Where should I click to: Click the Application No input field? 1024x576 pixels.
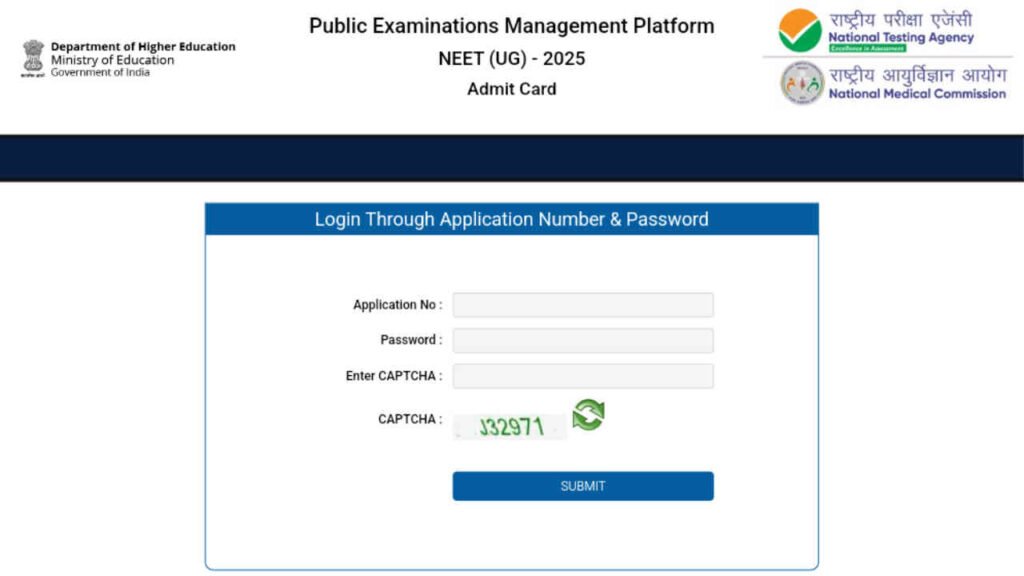click(582, 304)
